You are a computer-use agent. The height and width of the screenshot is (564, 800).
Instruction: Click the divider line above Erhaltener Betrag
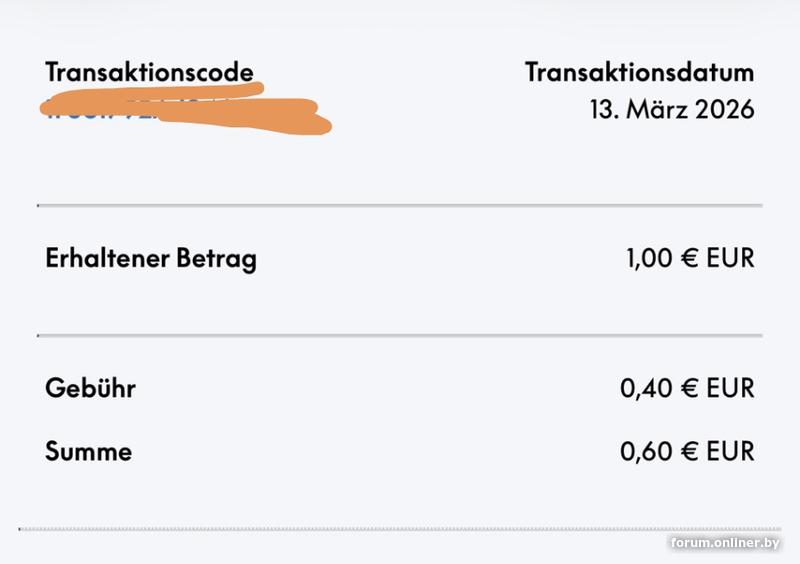point(400,205)
